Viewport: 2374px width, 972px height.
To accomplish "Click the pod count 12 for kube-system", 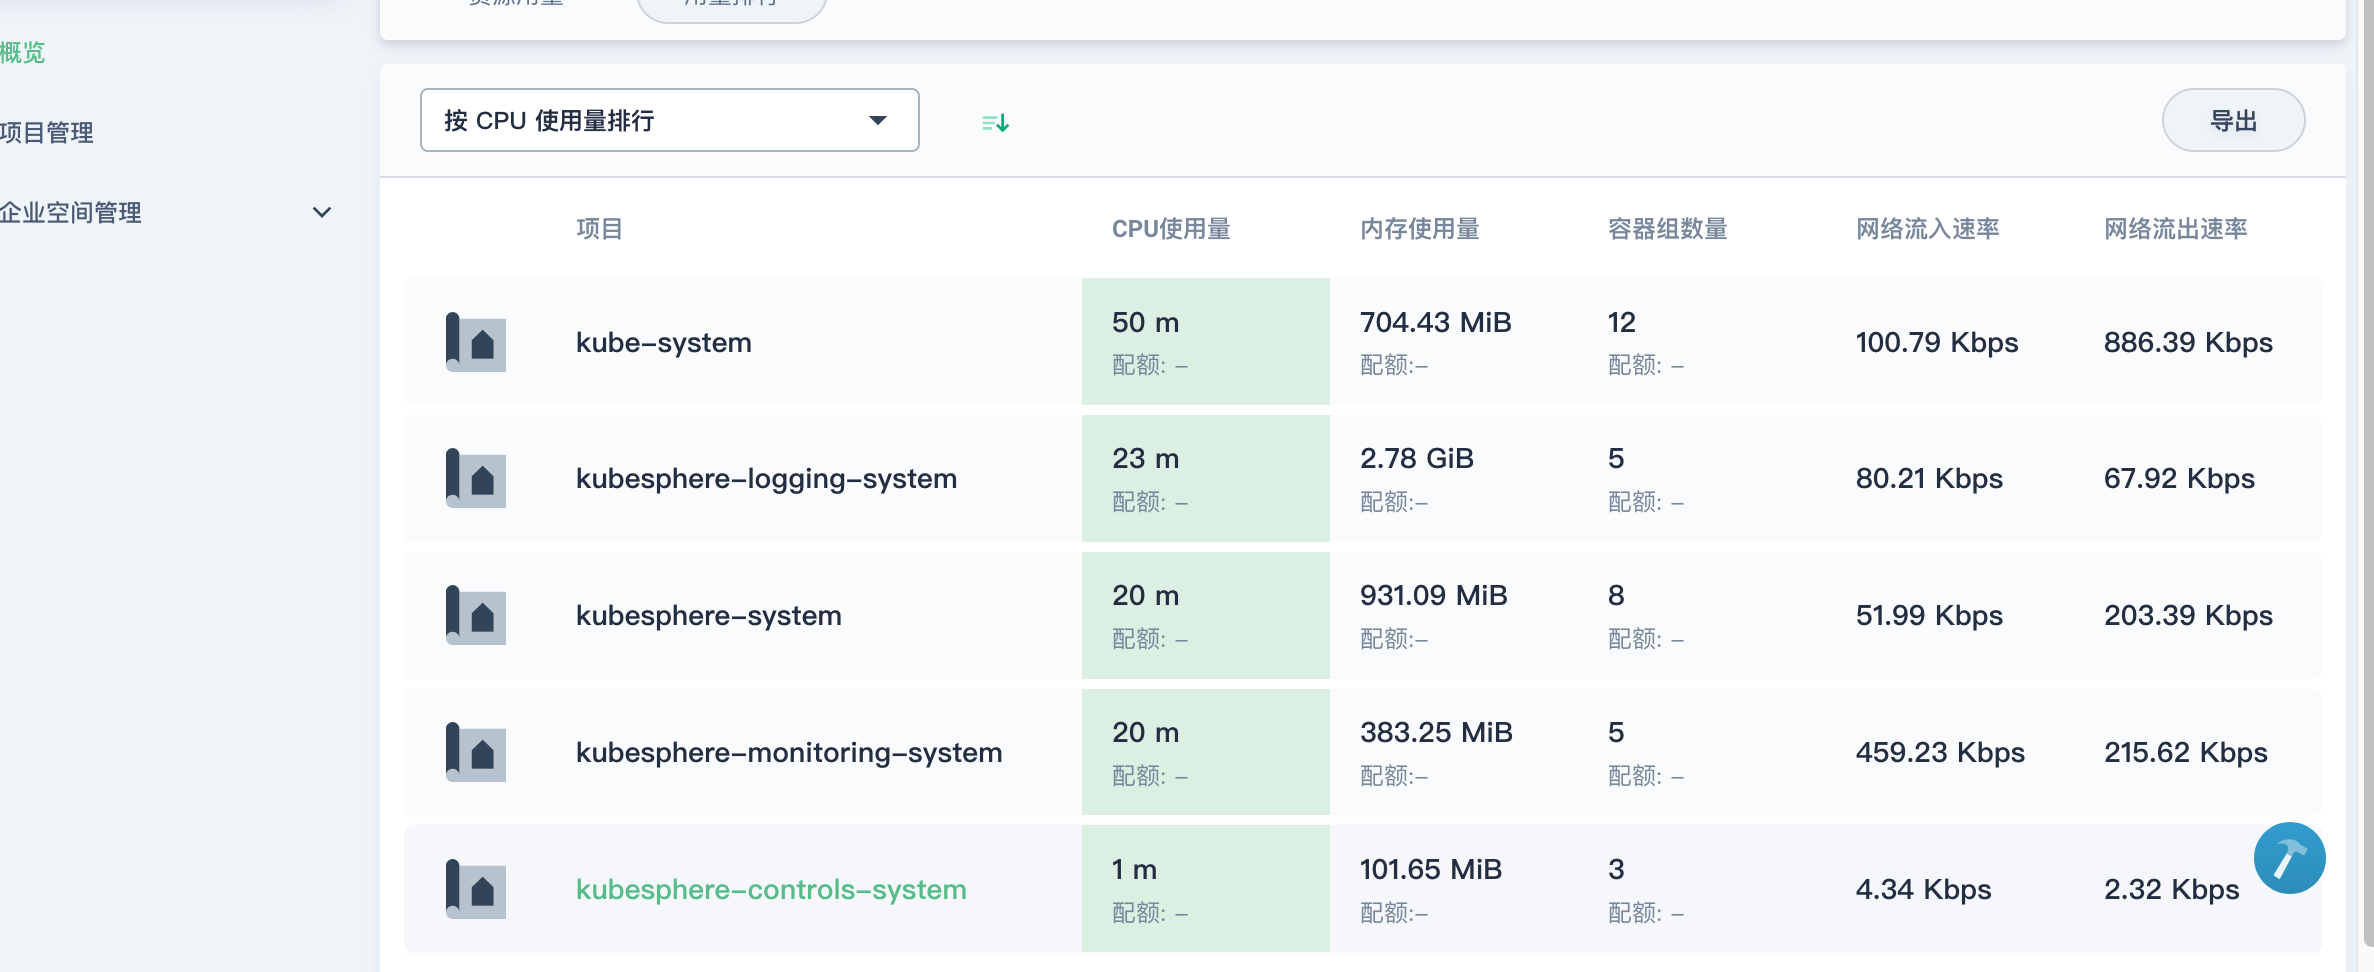I will tap(1622, 322).
